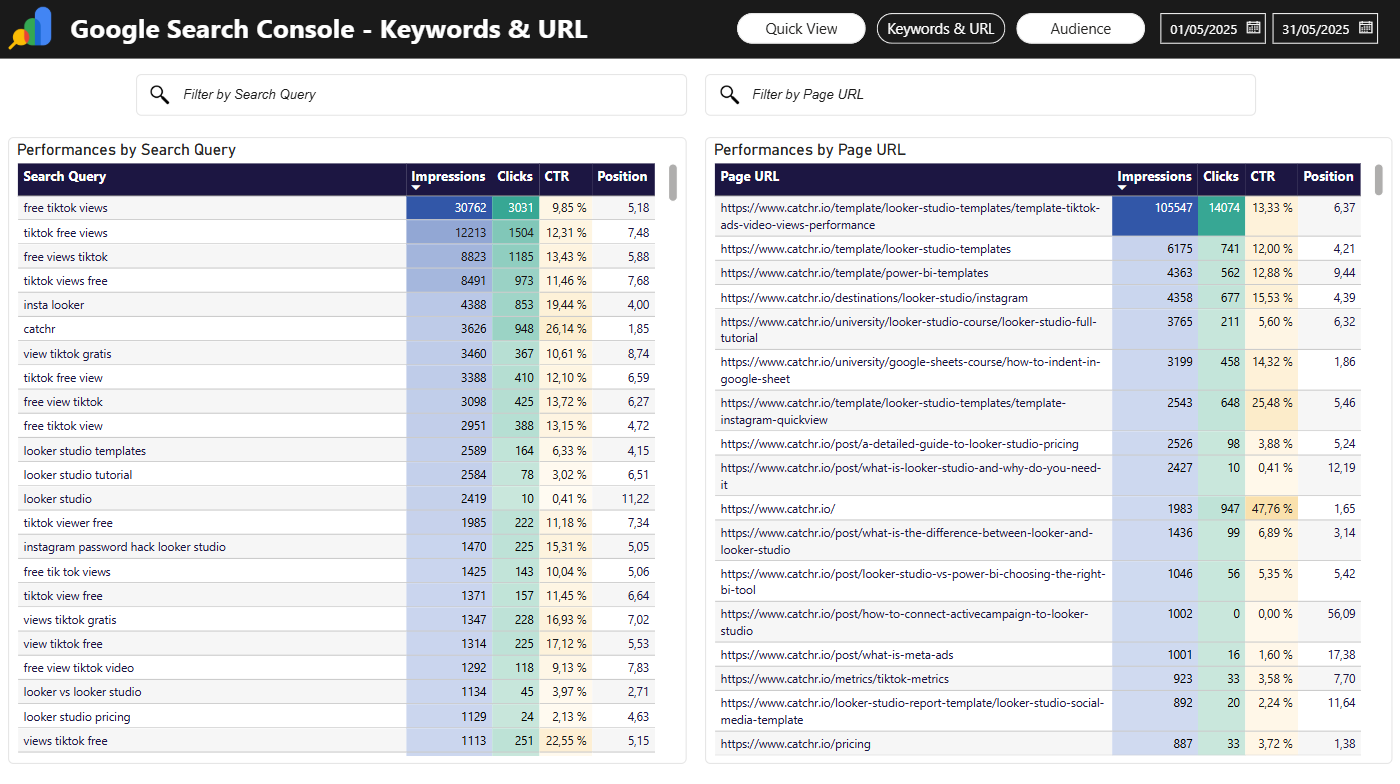
Task: Click the magnifier icon beside Filter by Page URL
Action: point(729,94)
